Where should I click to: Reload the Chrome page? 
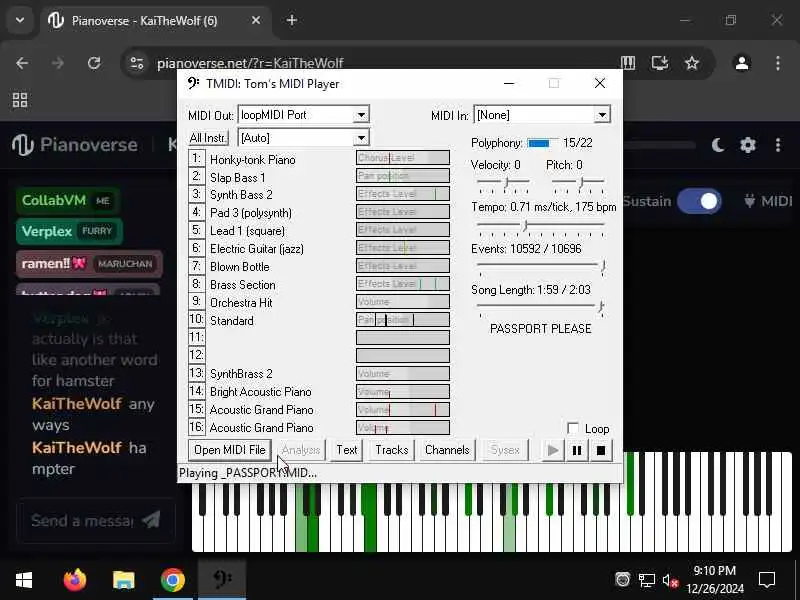[x=94, y=63]
